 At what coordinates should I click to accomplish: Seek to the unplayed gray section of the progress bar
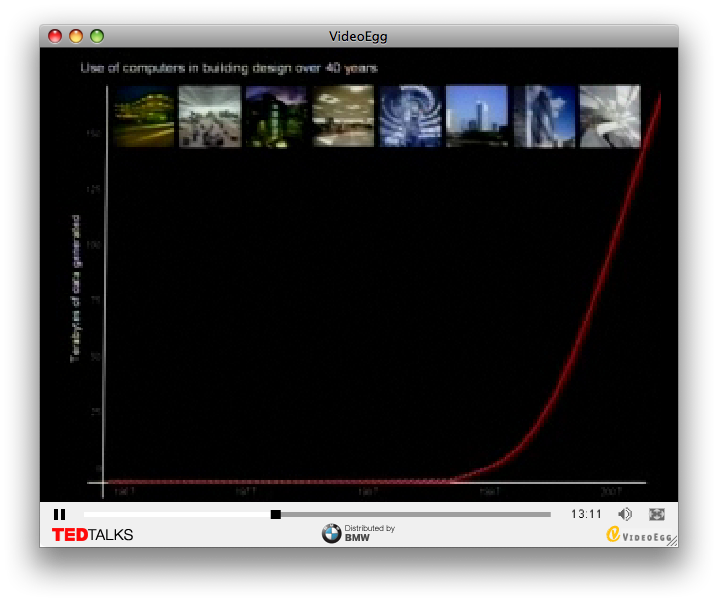(x=420, y=514)
